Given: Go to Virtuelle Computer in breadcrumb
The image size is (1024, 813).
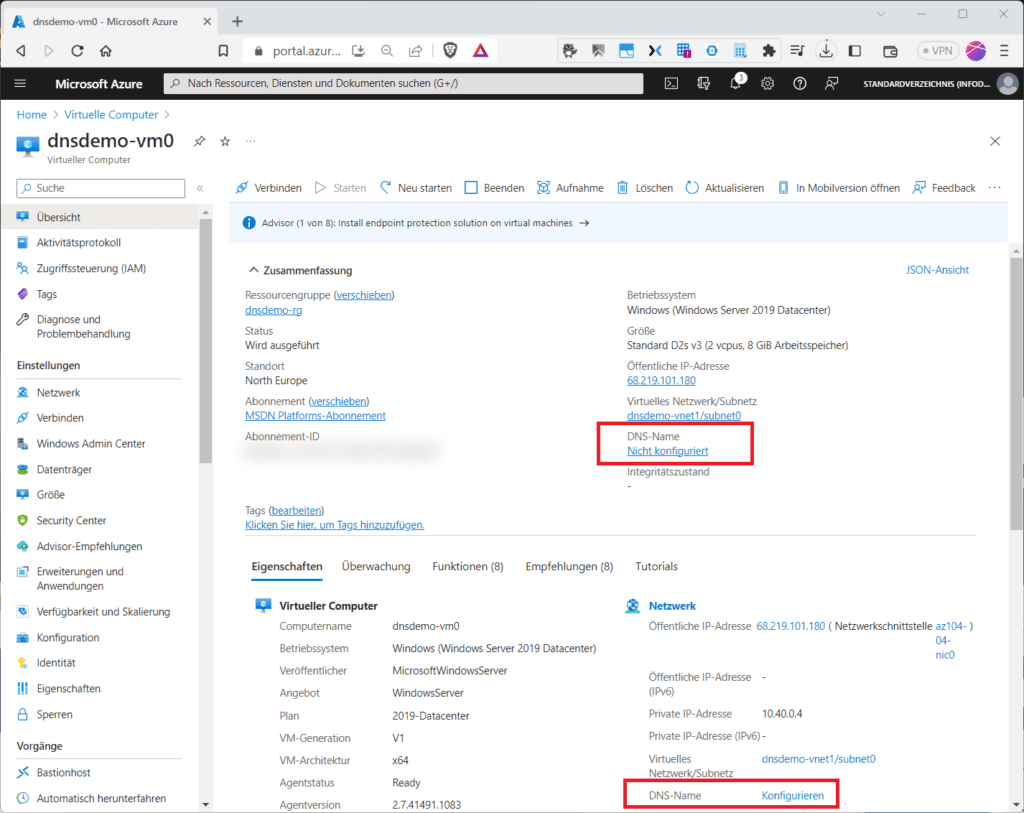Looking at the screenshot, I should click(111, 115).
